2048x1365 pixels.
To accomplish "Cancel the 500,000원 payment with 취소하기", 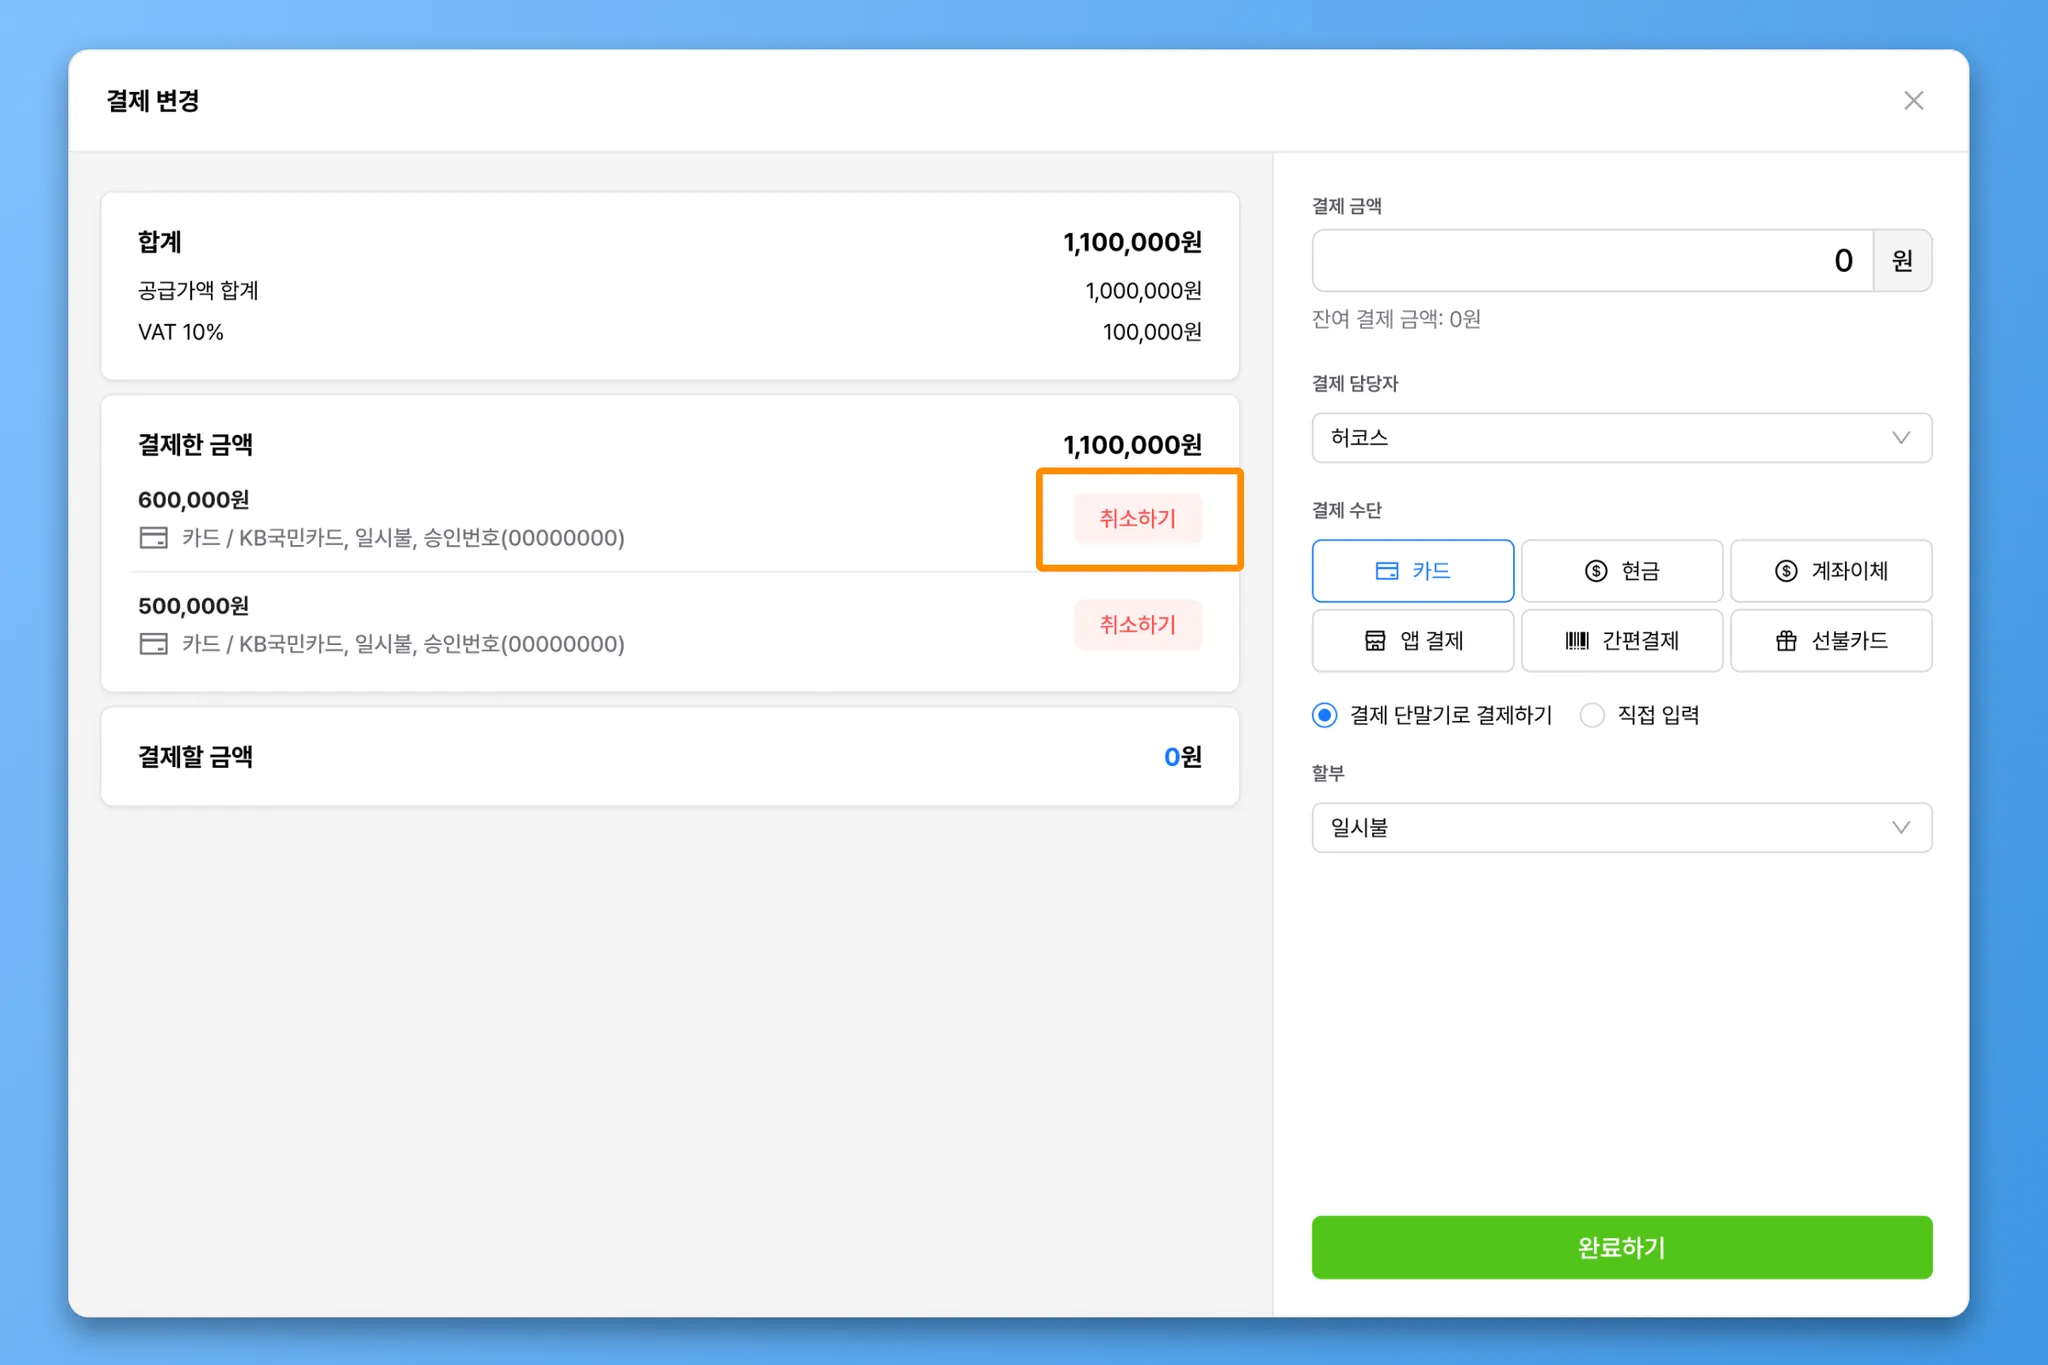I will coord(1138,625).
